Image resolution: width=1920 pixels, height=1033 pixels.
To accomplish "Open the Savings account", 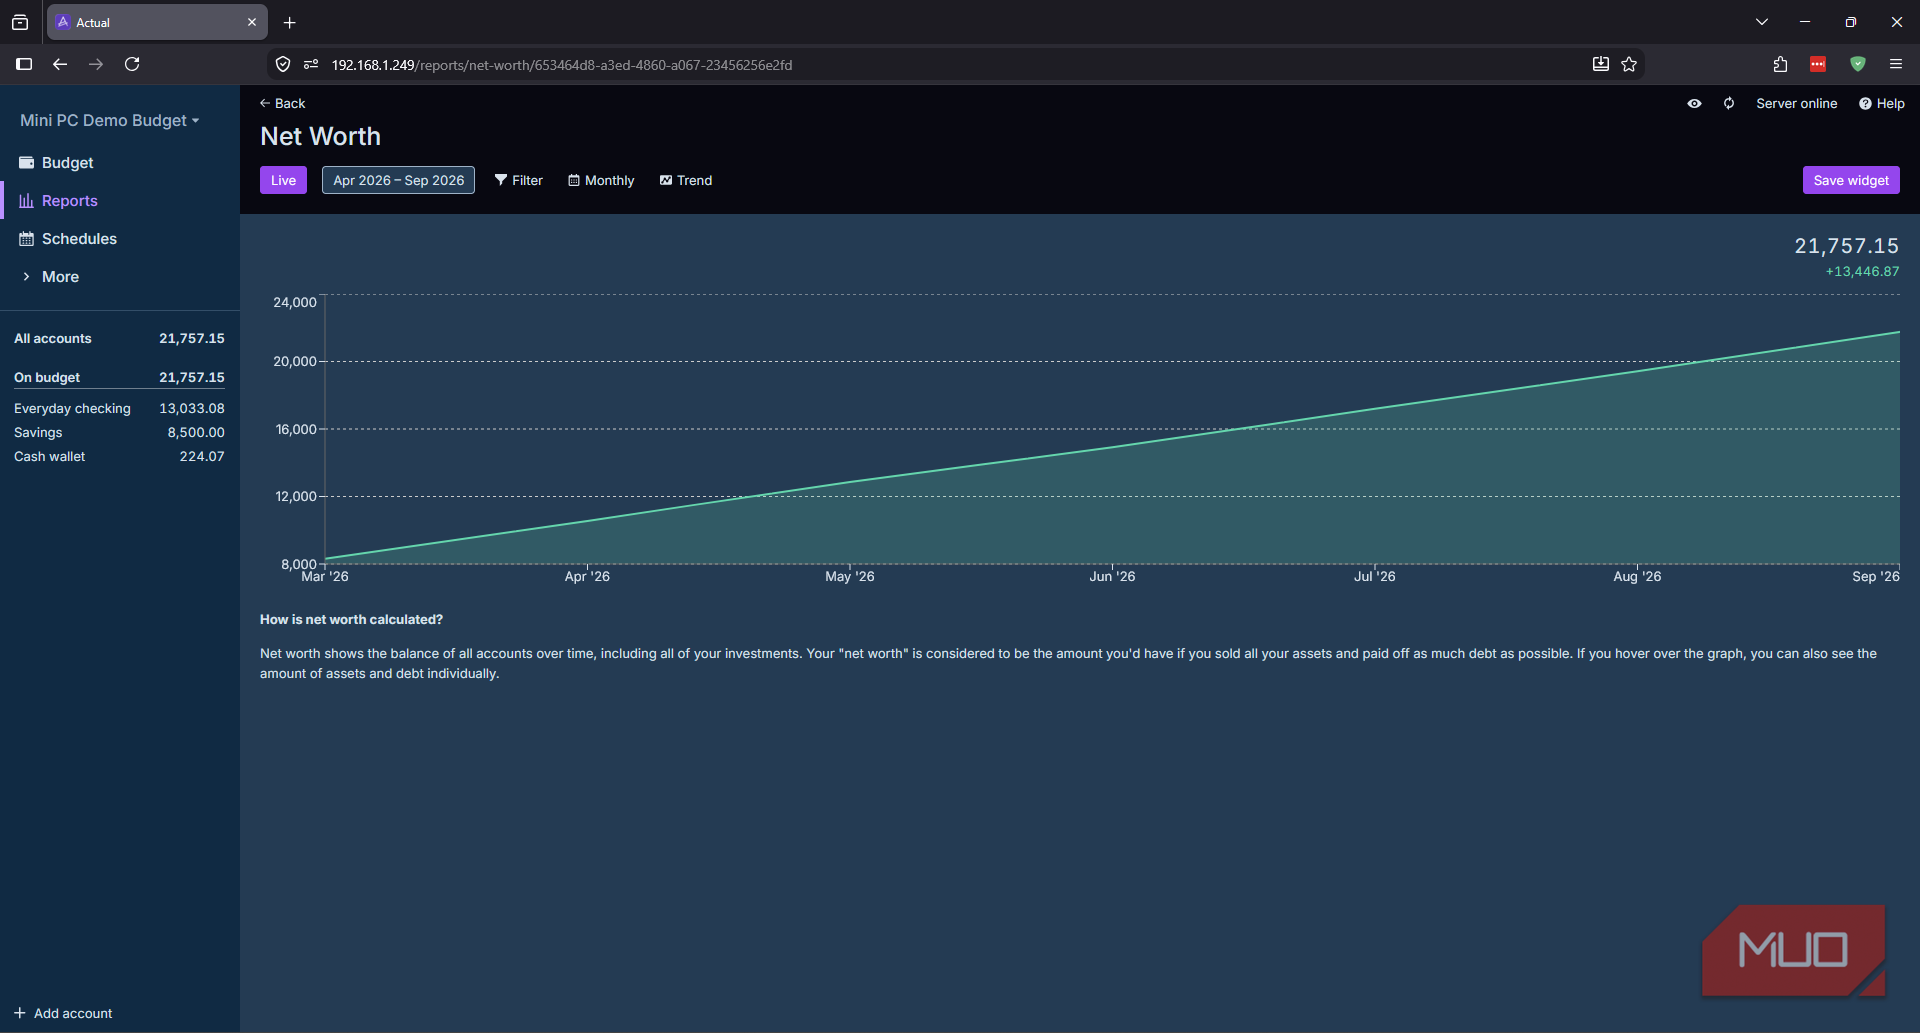I will 120,432.
